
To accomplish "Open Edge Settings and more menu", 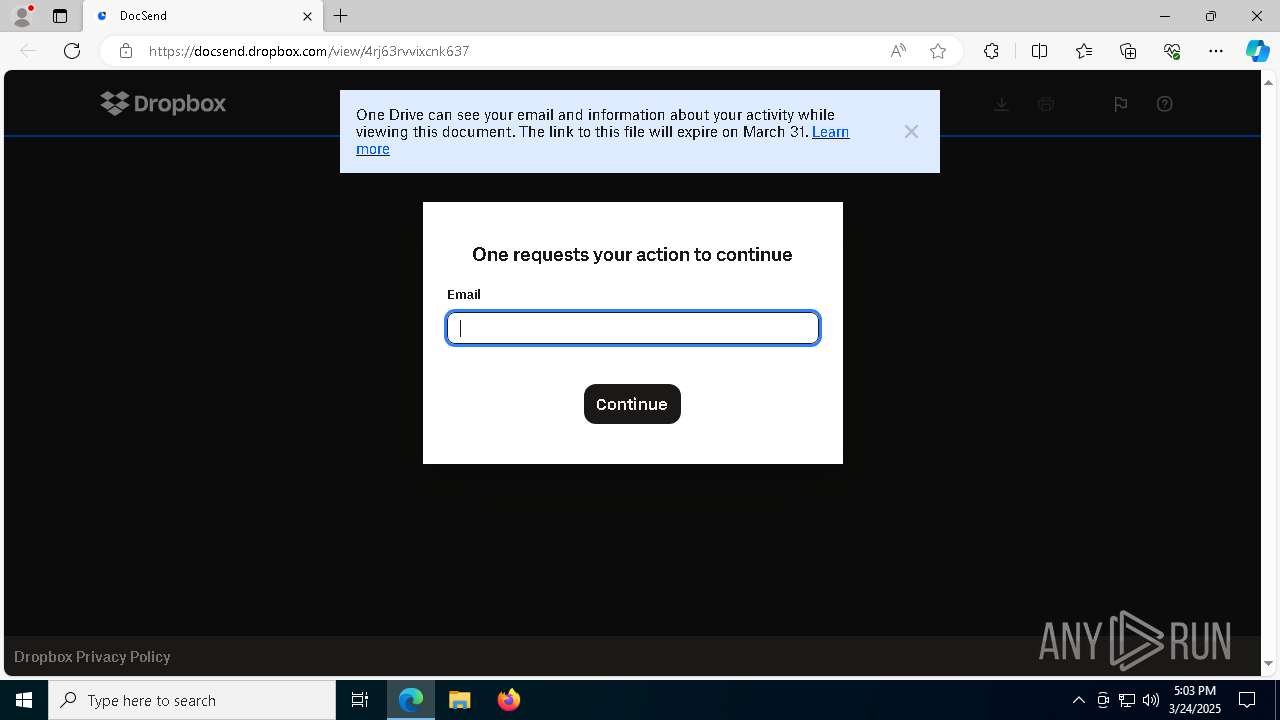I will tap(1216, 51).
